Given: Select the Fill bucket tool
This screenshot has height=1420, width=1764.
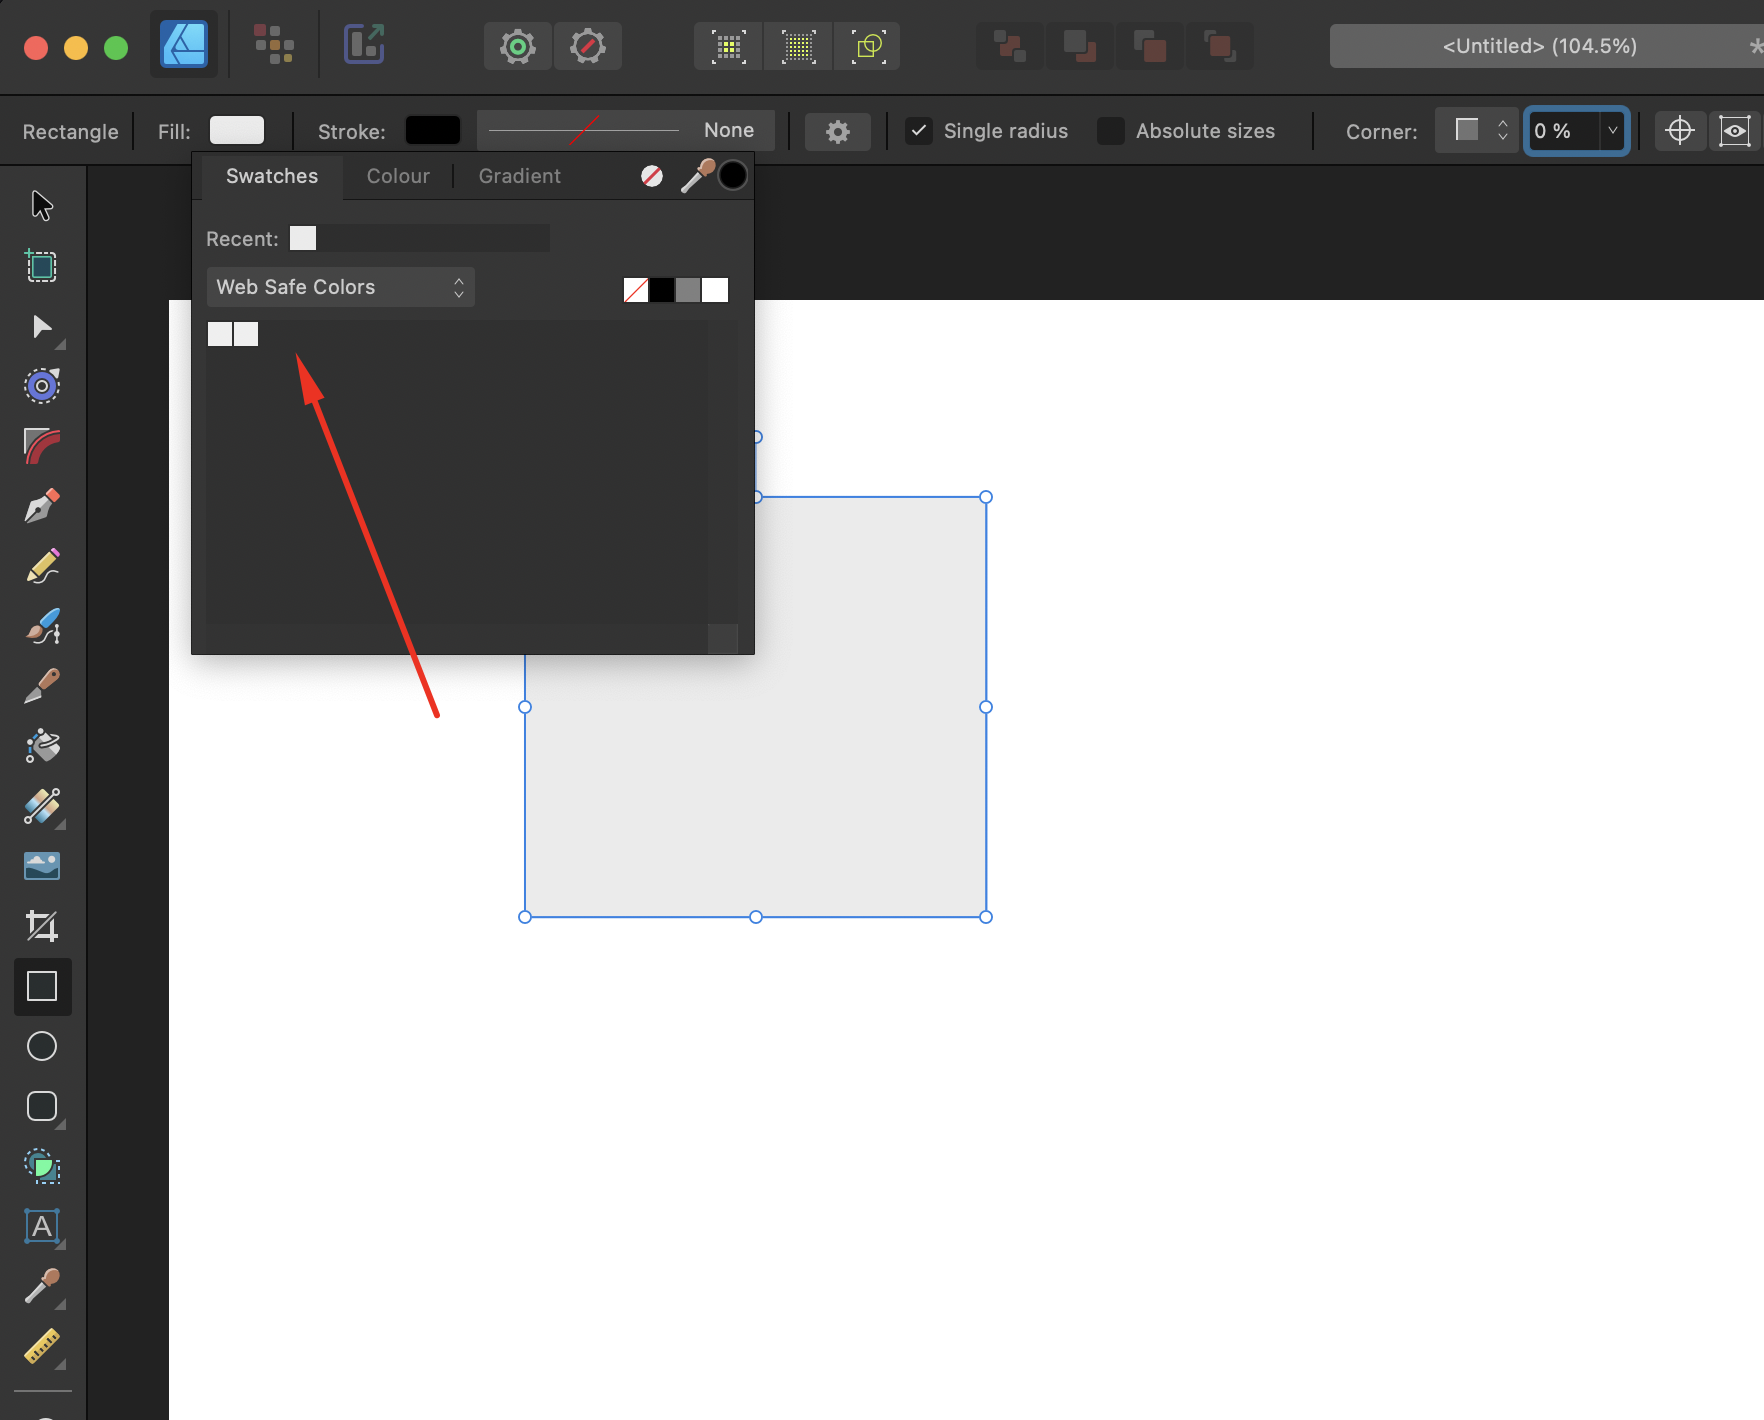Looking at the screenshot, I should coord(42,746).
